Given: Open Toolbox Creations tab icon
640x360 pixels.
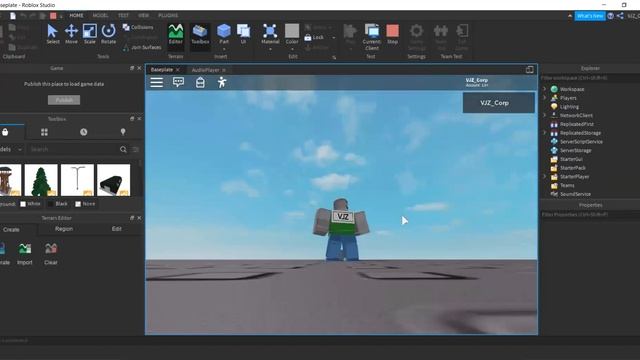Looking at the screenshot, I should click(x=123, y=132).
